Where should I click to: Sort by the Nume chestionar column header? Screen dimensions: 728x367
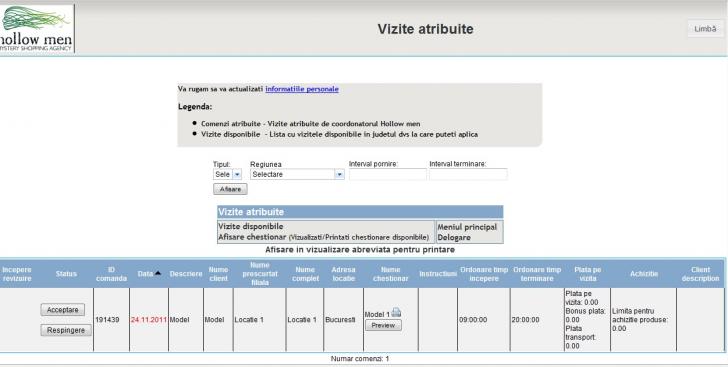(390, 274)
